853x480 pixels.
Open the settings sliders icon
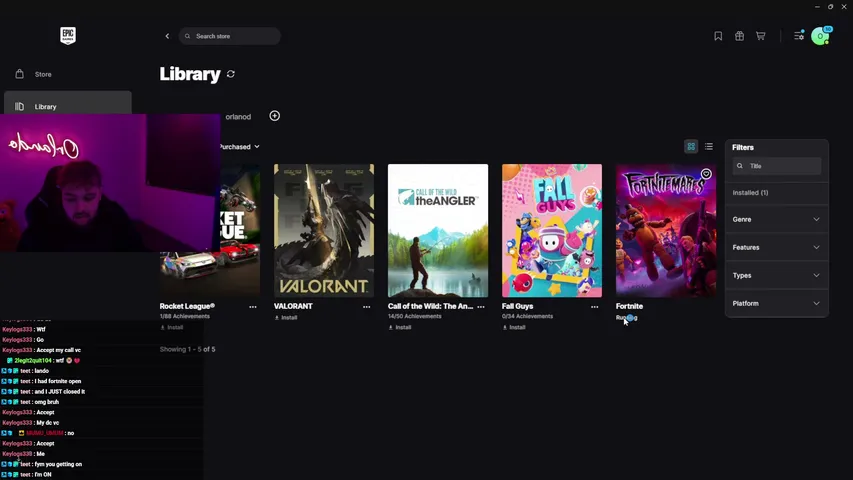(x=799, y=36)
